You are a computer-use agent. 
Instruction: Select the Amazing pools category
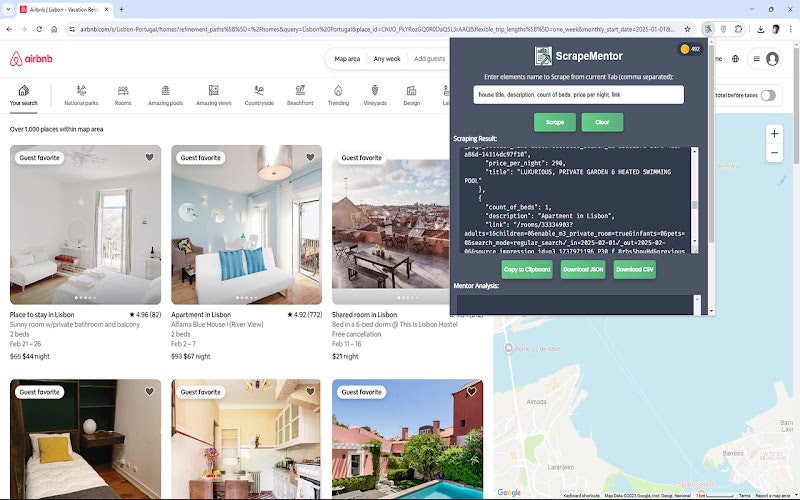click(165, 95)
